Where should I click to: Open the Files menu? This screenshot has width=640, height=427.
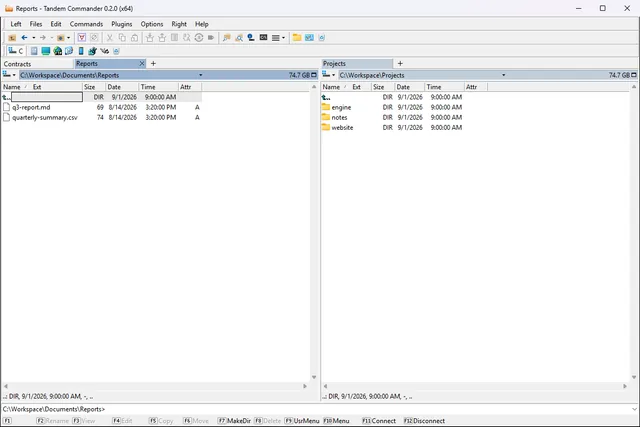click(x=36, y=24)
